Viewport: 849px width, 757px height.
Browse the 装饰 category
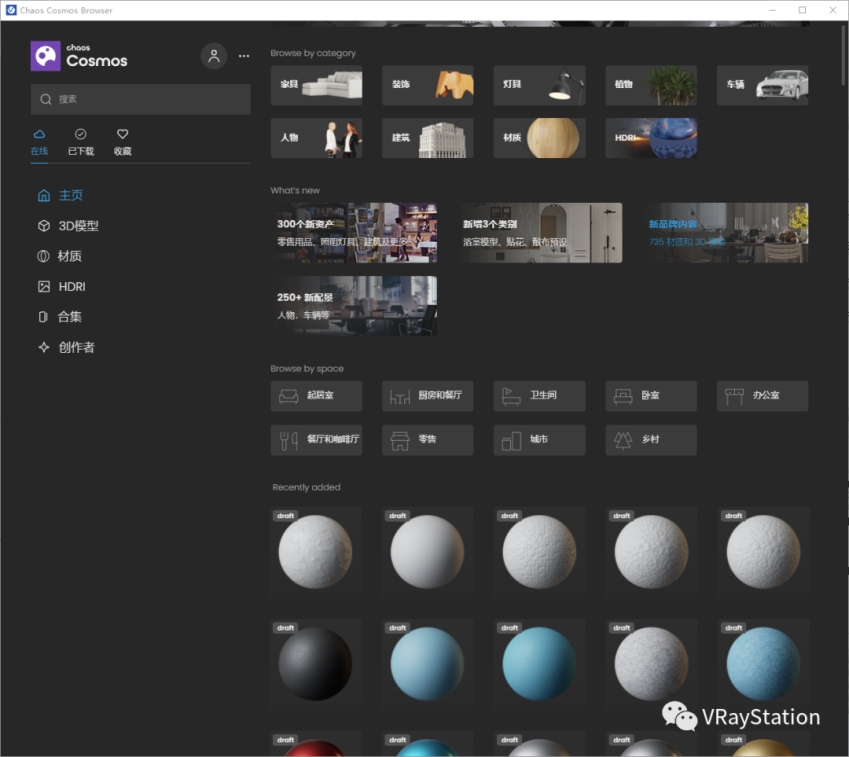point(428,85)
